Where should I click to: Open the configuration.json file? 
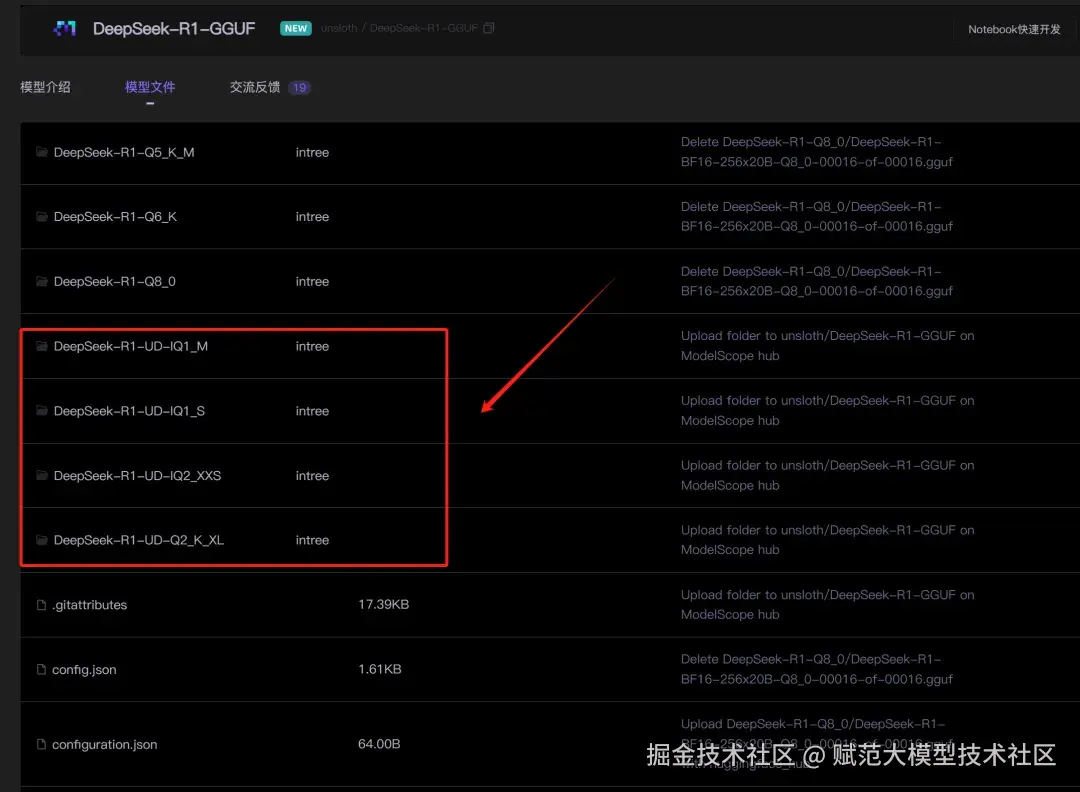[105, 744]
